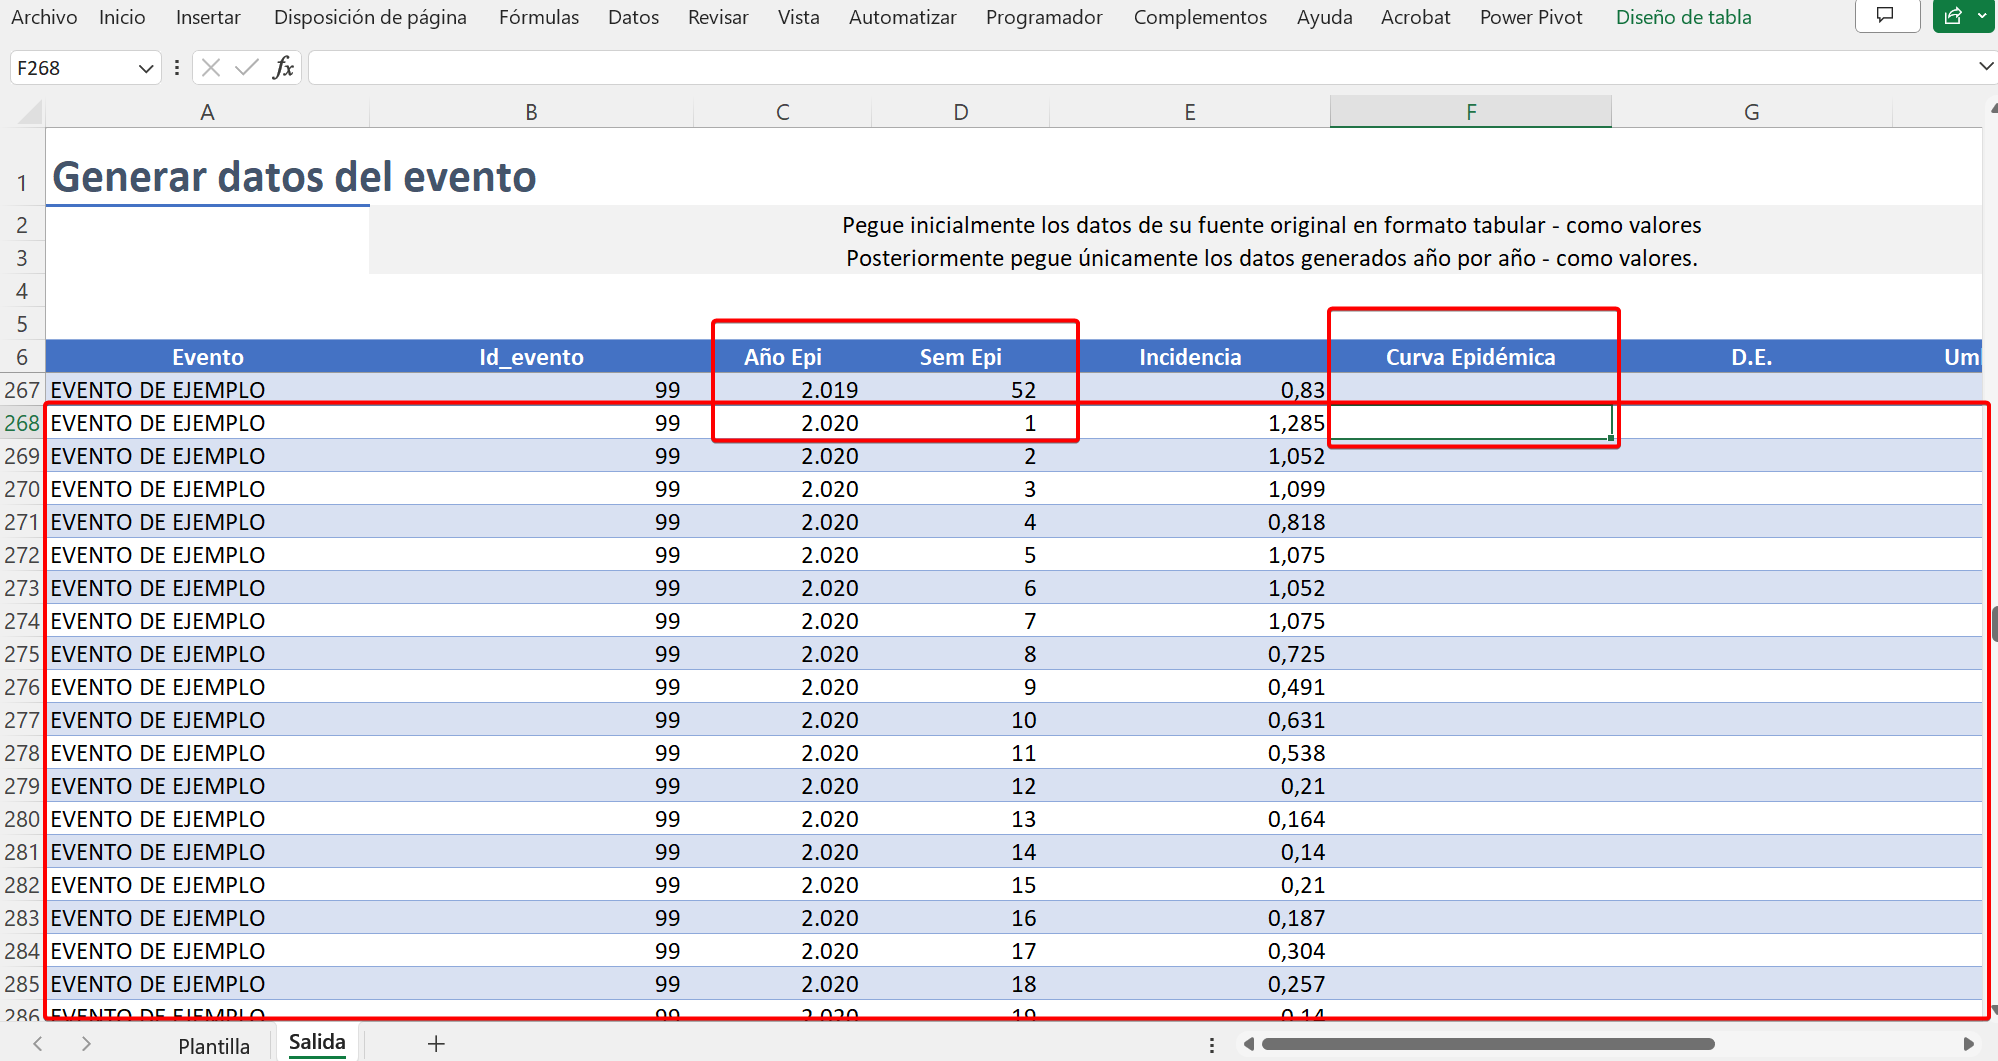Open the Fórmulas ribbon tab
Viewport: 1998px width, 1061px height.
[539, 17]
